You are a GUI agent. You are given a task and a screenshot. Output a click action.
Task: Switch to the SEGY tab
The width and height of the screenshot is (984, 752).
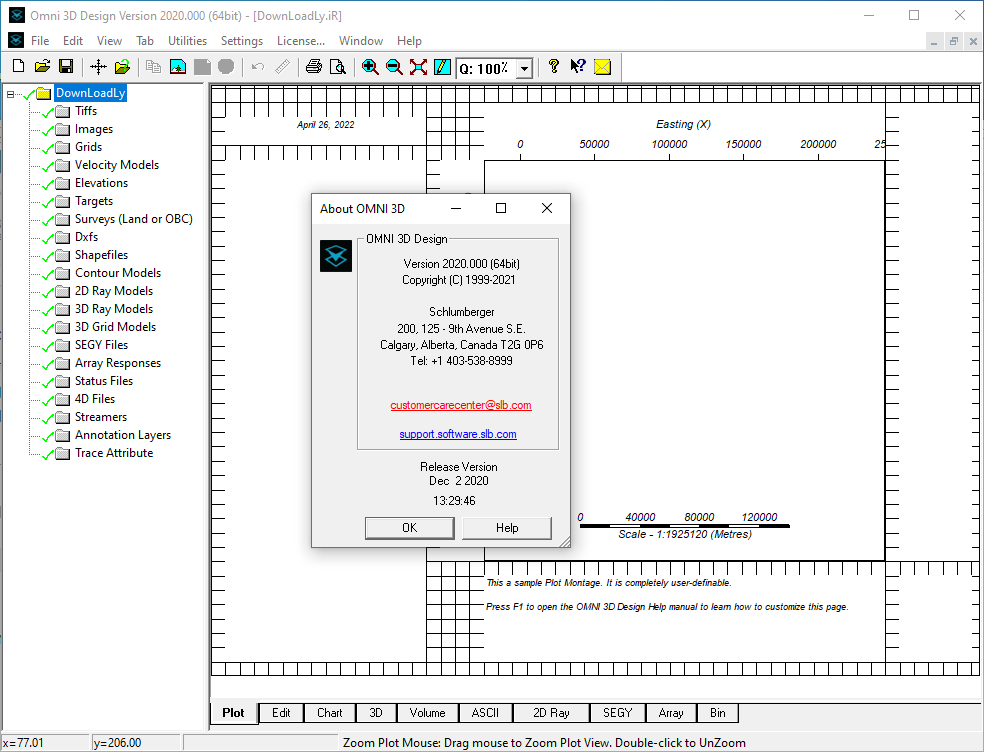(x=618, y=713)
